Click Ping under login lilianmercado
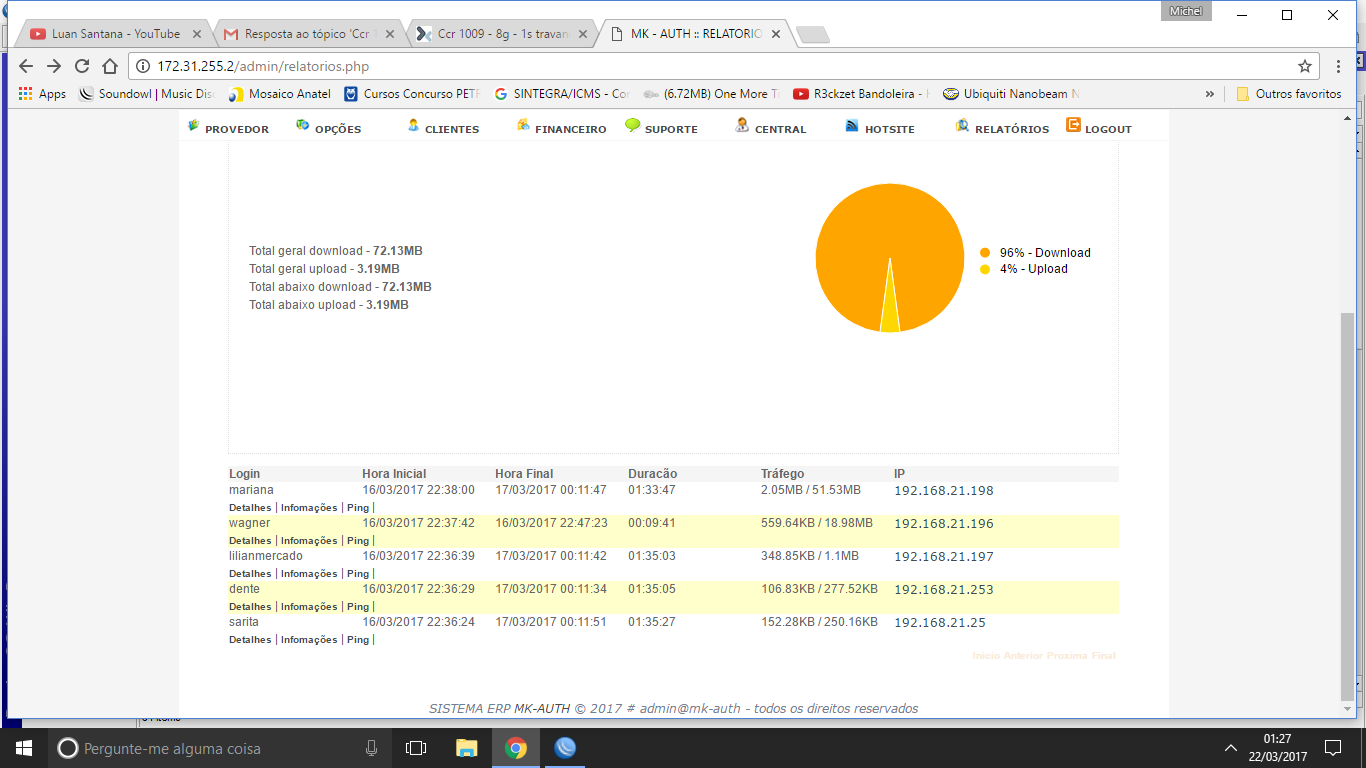The width and height of the screenshot is (1366, 768). 358,574
